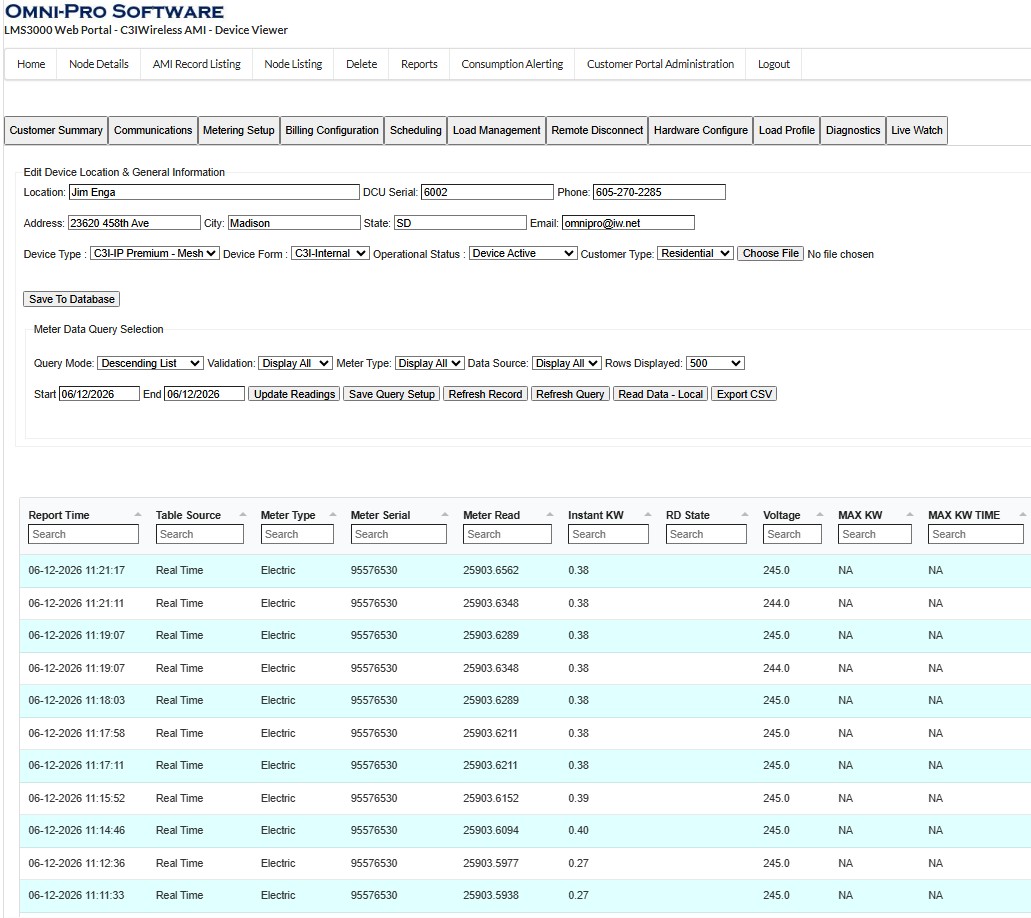Click Report Time search box
Viewport: 1031px width, 918px height.
pyautogui.click(x=84, y=534)
